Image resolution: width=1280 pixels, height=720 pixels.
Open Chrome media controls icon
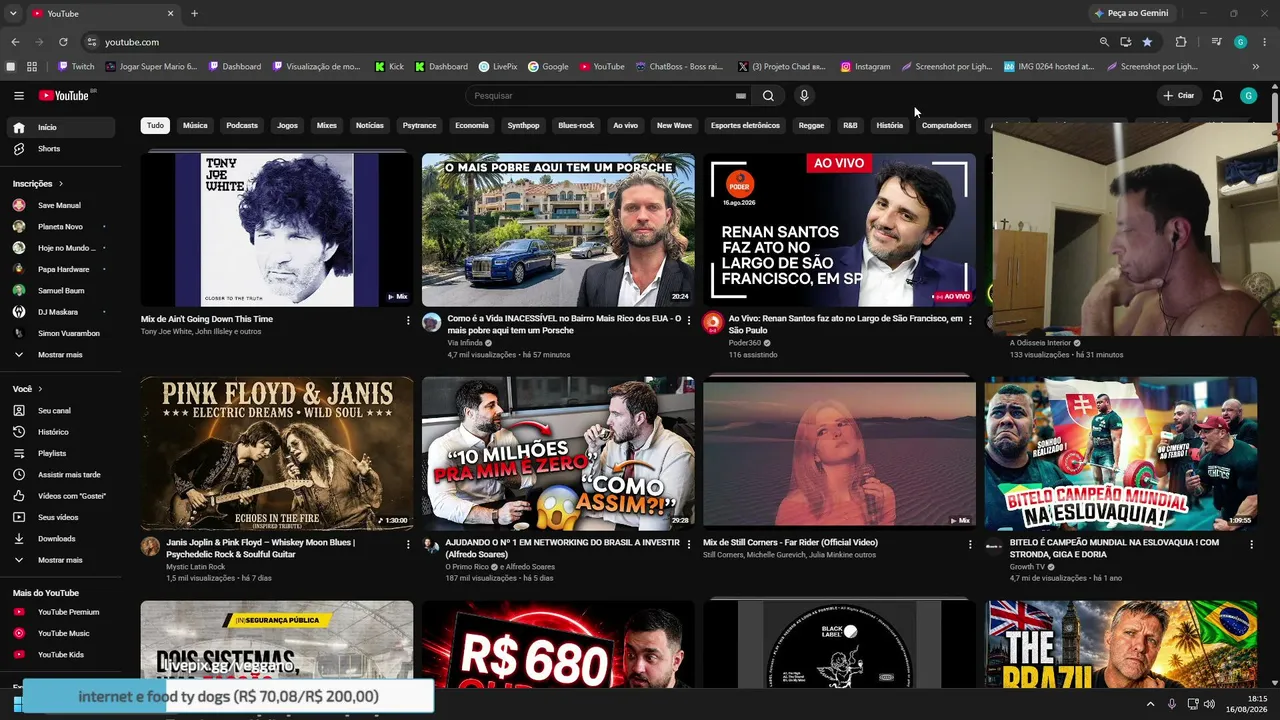click(1216, 42)
